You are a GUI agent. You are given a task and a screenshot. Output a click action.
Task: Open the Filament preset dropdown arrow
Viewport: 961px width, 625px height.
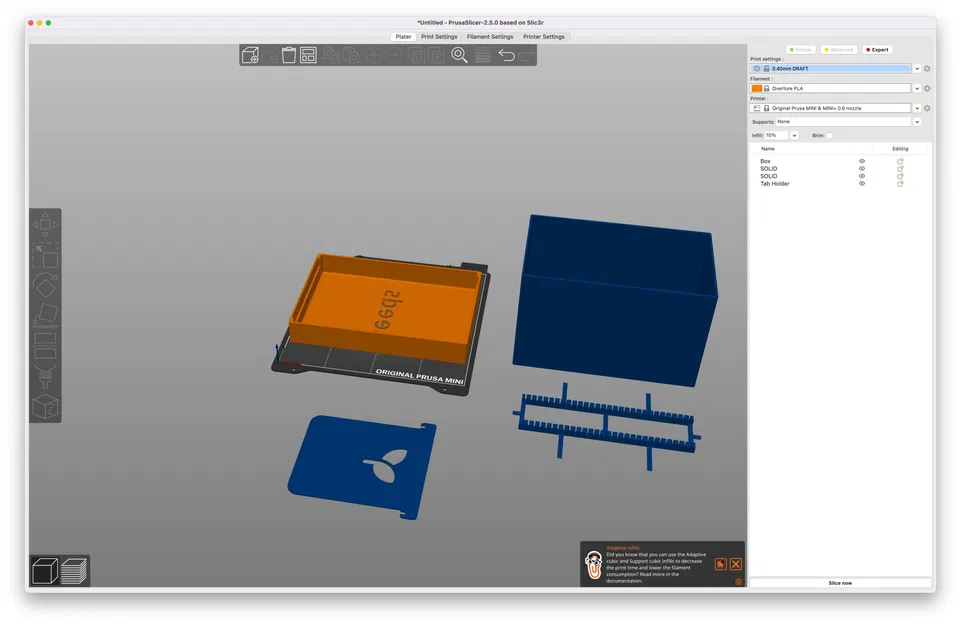tap(917, 88)
